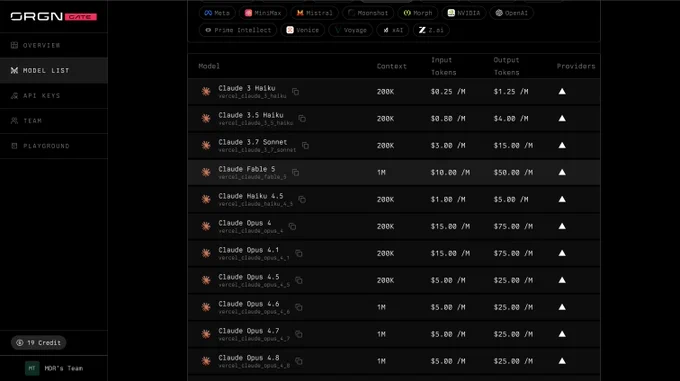The width and height of the screenshot is (680, 381).
Task: Click the ORGN Gate logo
Action: [54, 16]
